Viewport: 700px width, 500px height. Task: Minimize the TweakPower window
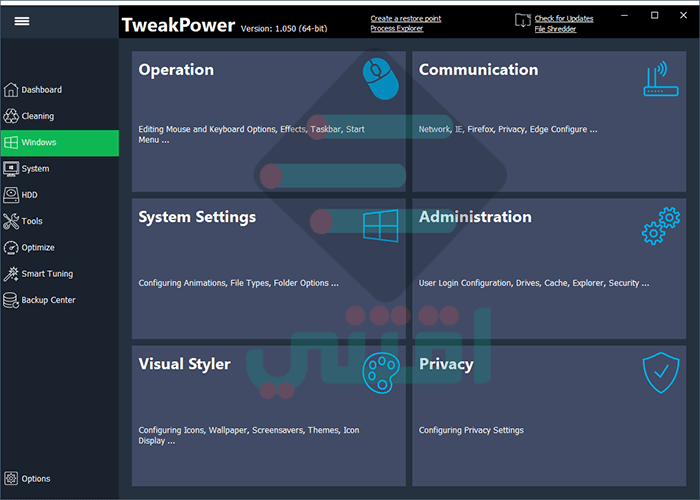pyautogui.click(x=625, y=16)
